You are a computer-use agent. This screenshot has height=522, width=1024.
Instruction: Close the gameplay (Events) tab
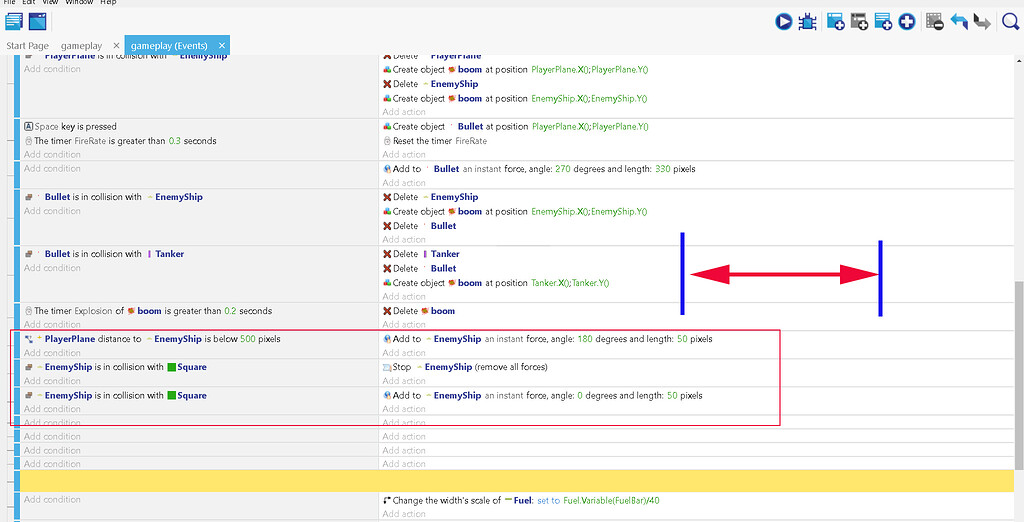(x=222, y=46)
